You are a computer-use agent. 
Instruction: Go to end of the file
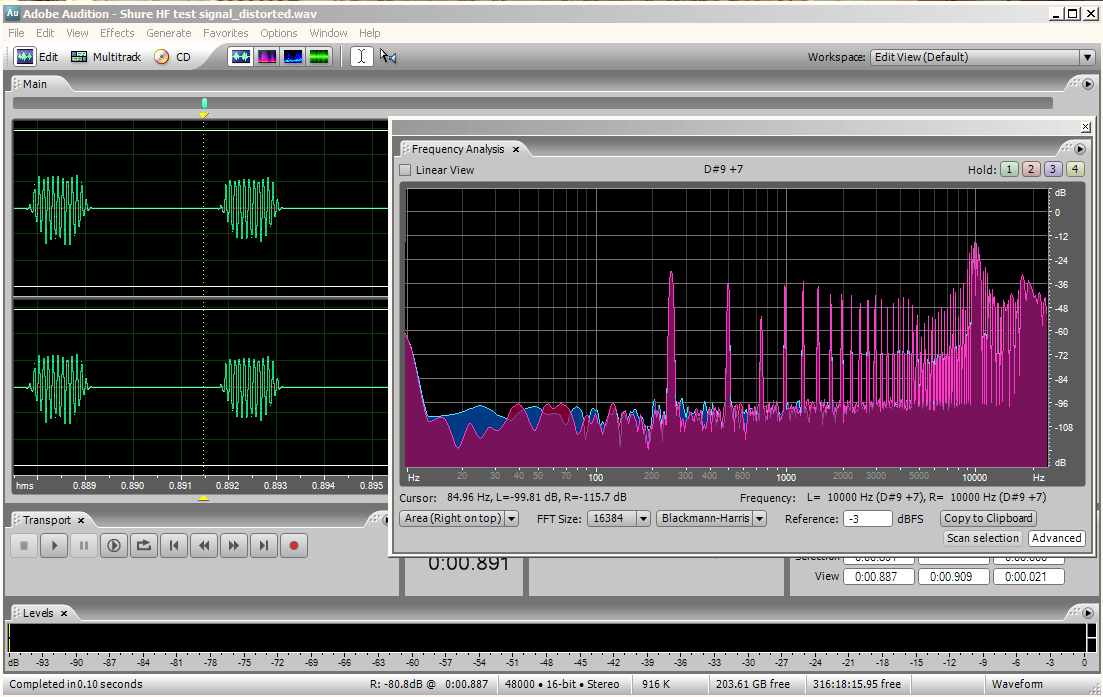[264, 545]
